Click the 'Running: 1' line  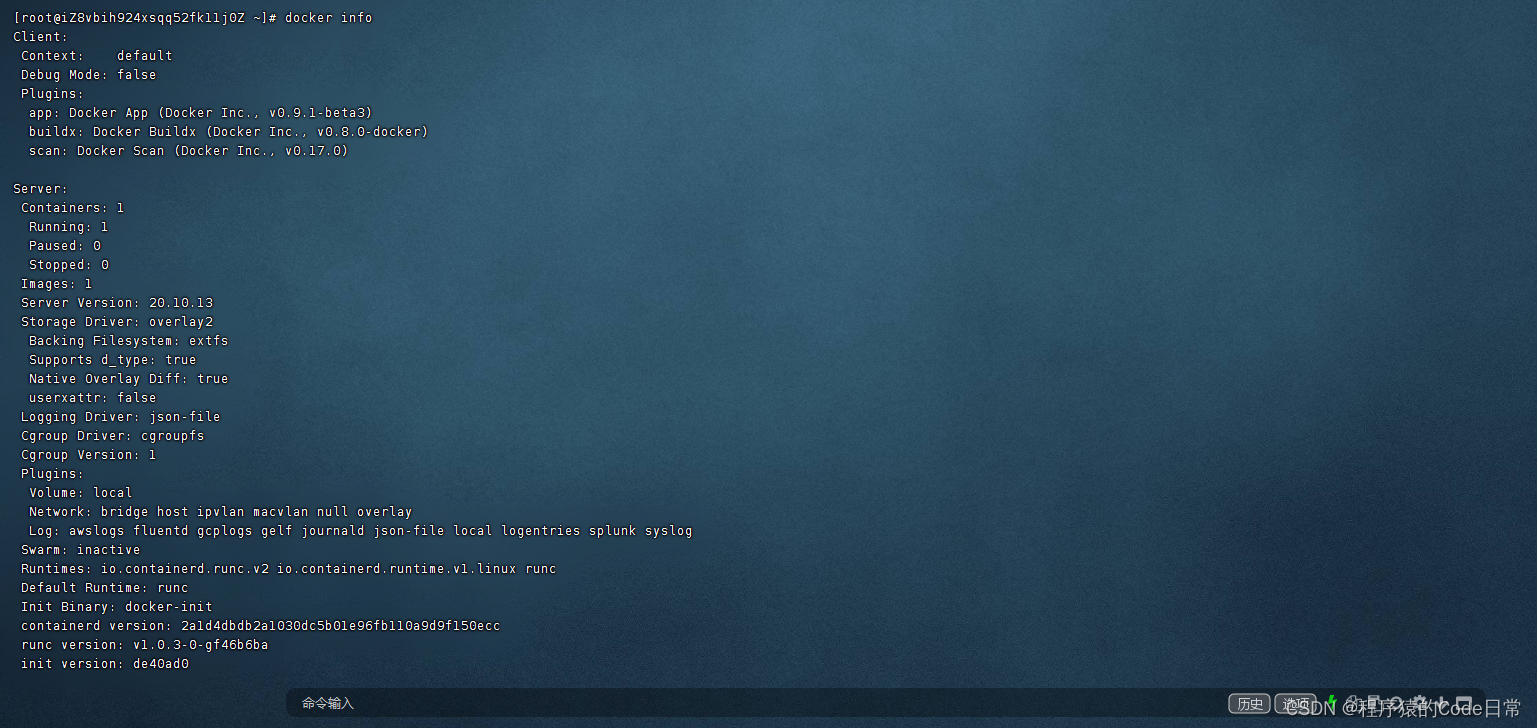pyautogui.click(x=69, y=227)
